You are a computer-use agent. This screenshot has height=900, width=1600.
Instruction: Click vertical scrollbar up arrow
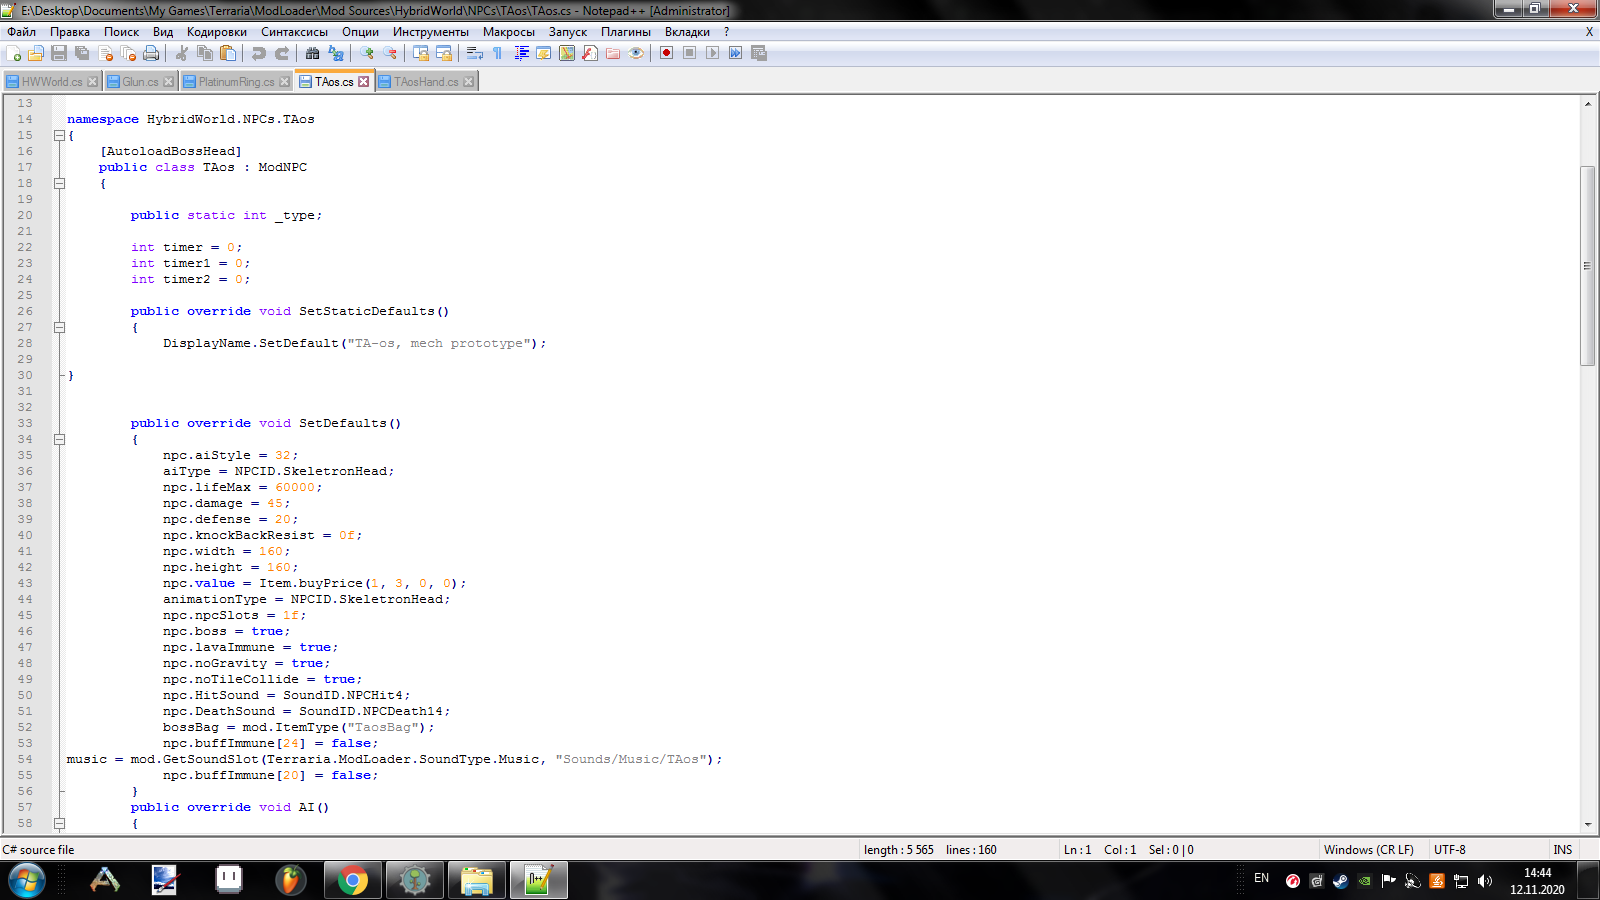point(1588,103)
